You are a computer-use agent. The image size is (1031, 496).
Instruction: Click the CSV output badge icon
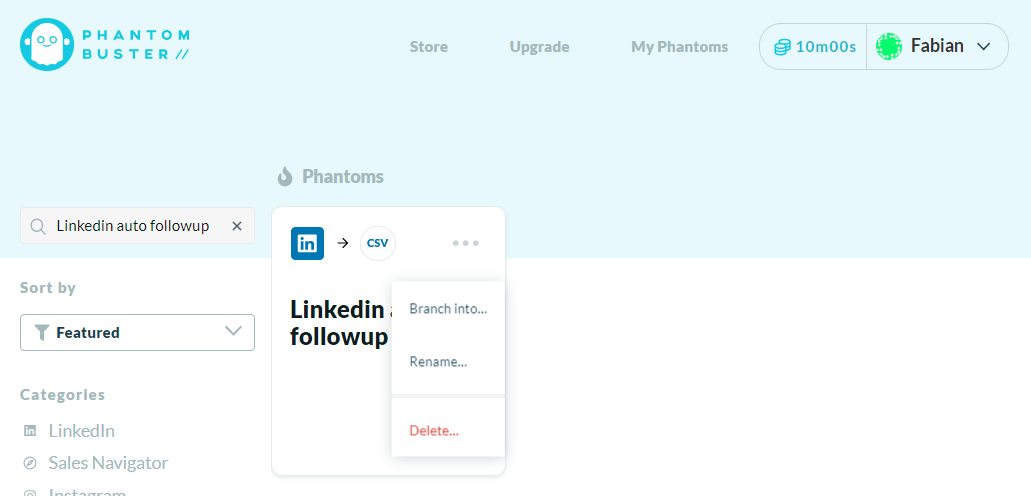377,243
